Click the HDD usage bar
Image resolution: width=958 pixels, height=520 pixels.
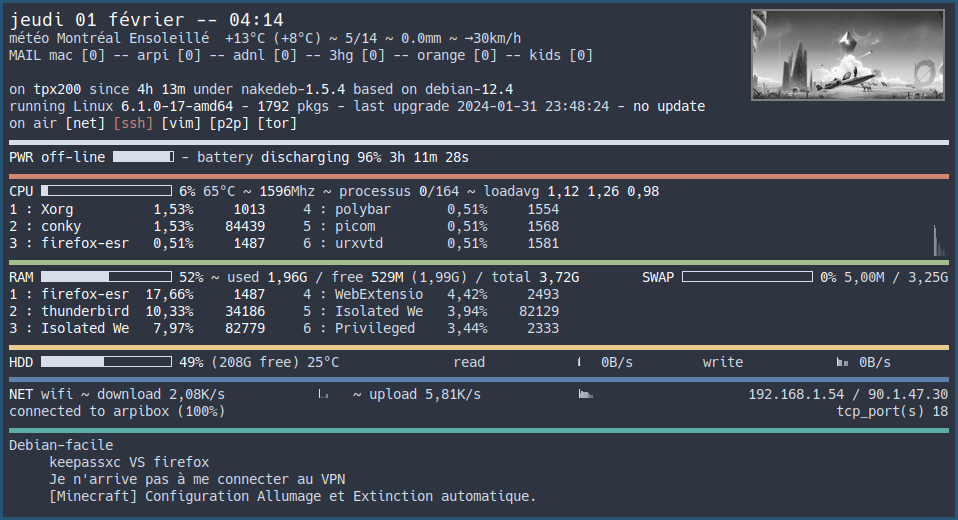[107, 362]
